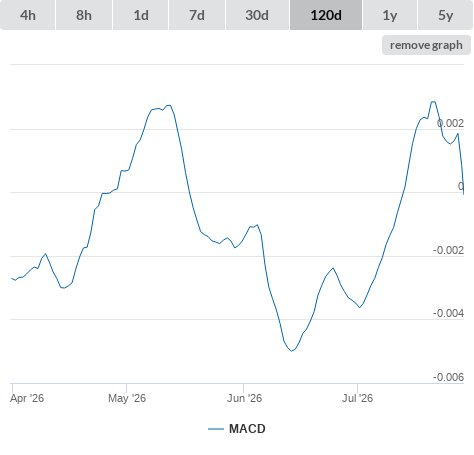Click the active 120d range tab
The height and width of the screenshot is (455, 474).
pos(326,15)
